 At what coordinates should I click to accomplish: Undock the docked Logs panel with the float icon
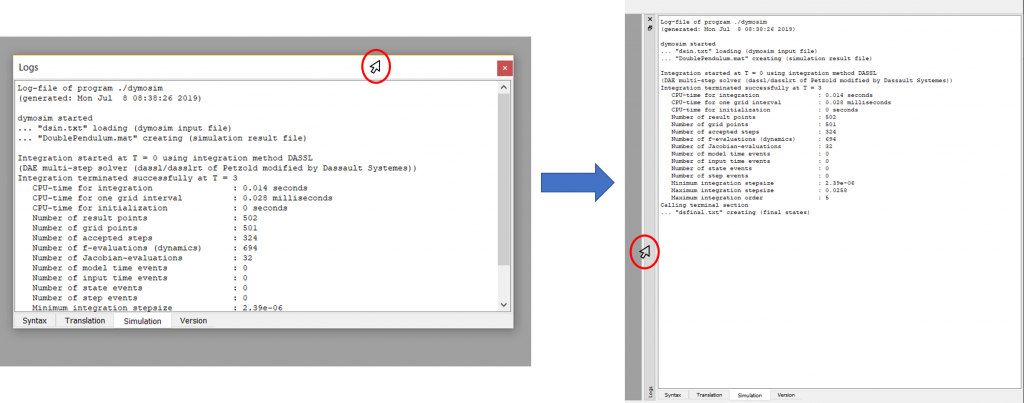pyautogui.click(x=650, y=28)
